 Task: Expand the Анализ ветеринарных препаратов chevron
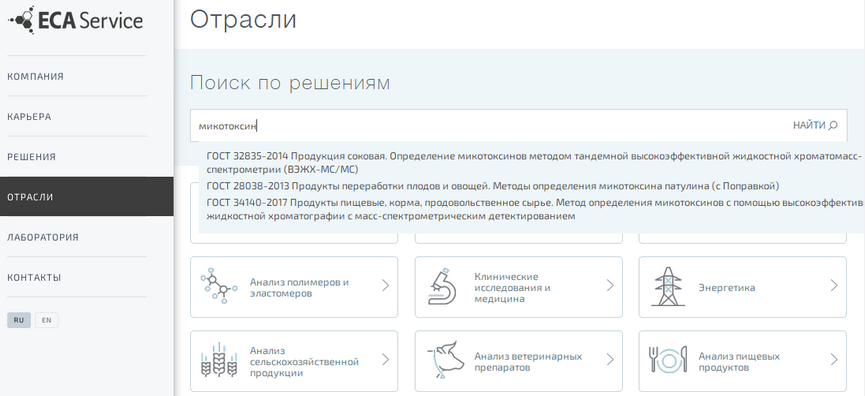610,360
